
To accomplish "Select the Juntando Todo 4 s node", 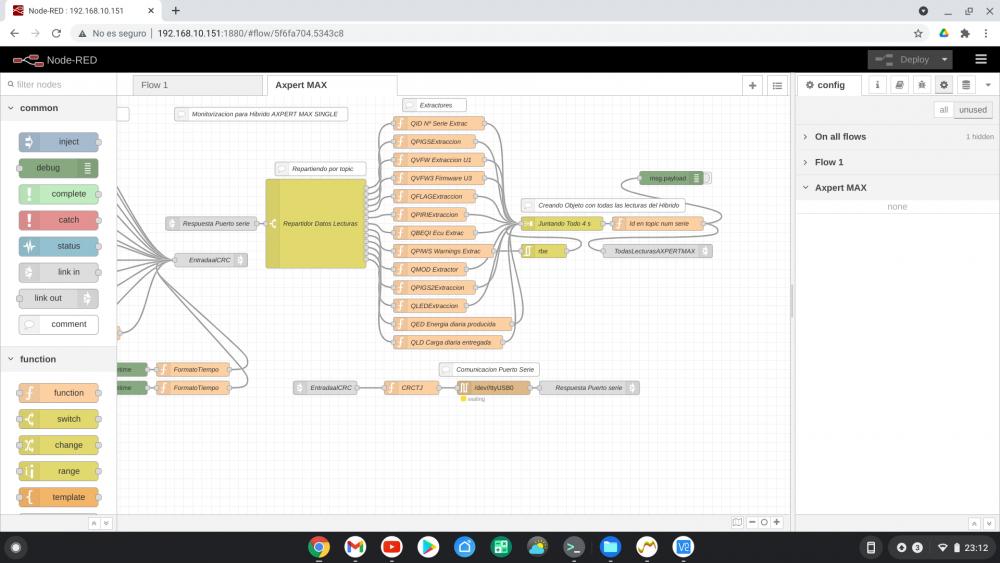I will [x=562, y=223].
